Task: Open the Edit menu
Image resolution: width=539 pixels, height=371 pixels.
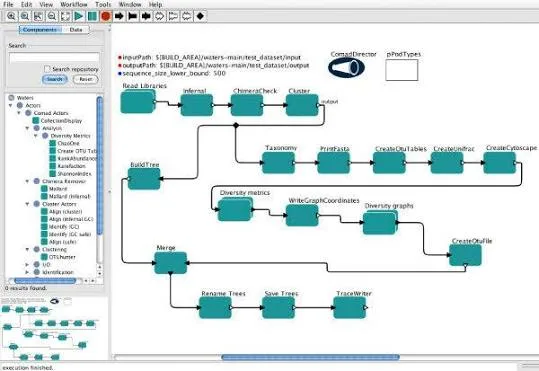Action: pos(26,4)
